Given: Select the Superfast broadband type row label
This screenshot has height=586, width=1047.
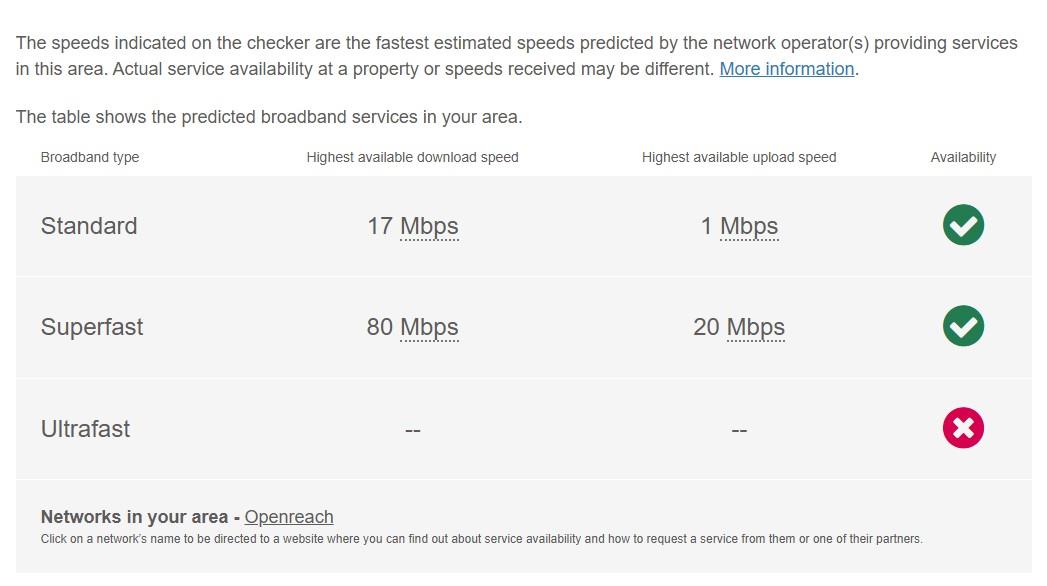Looking at the screenshot, I should (x=91, y=327).
